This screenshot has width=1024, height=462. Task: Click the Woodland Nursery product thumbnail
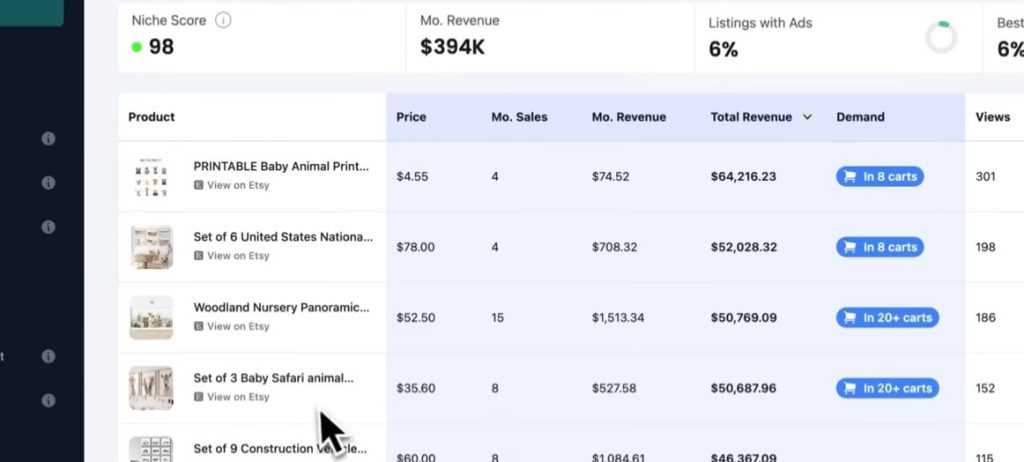[151, 317]
